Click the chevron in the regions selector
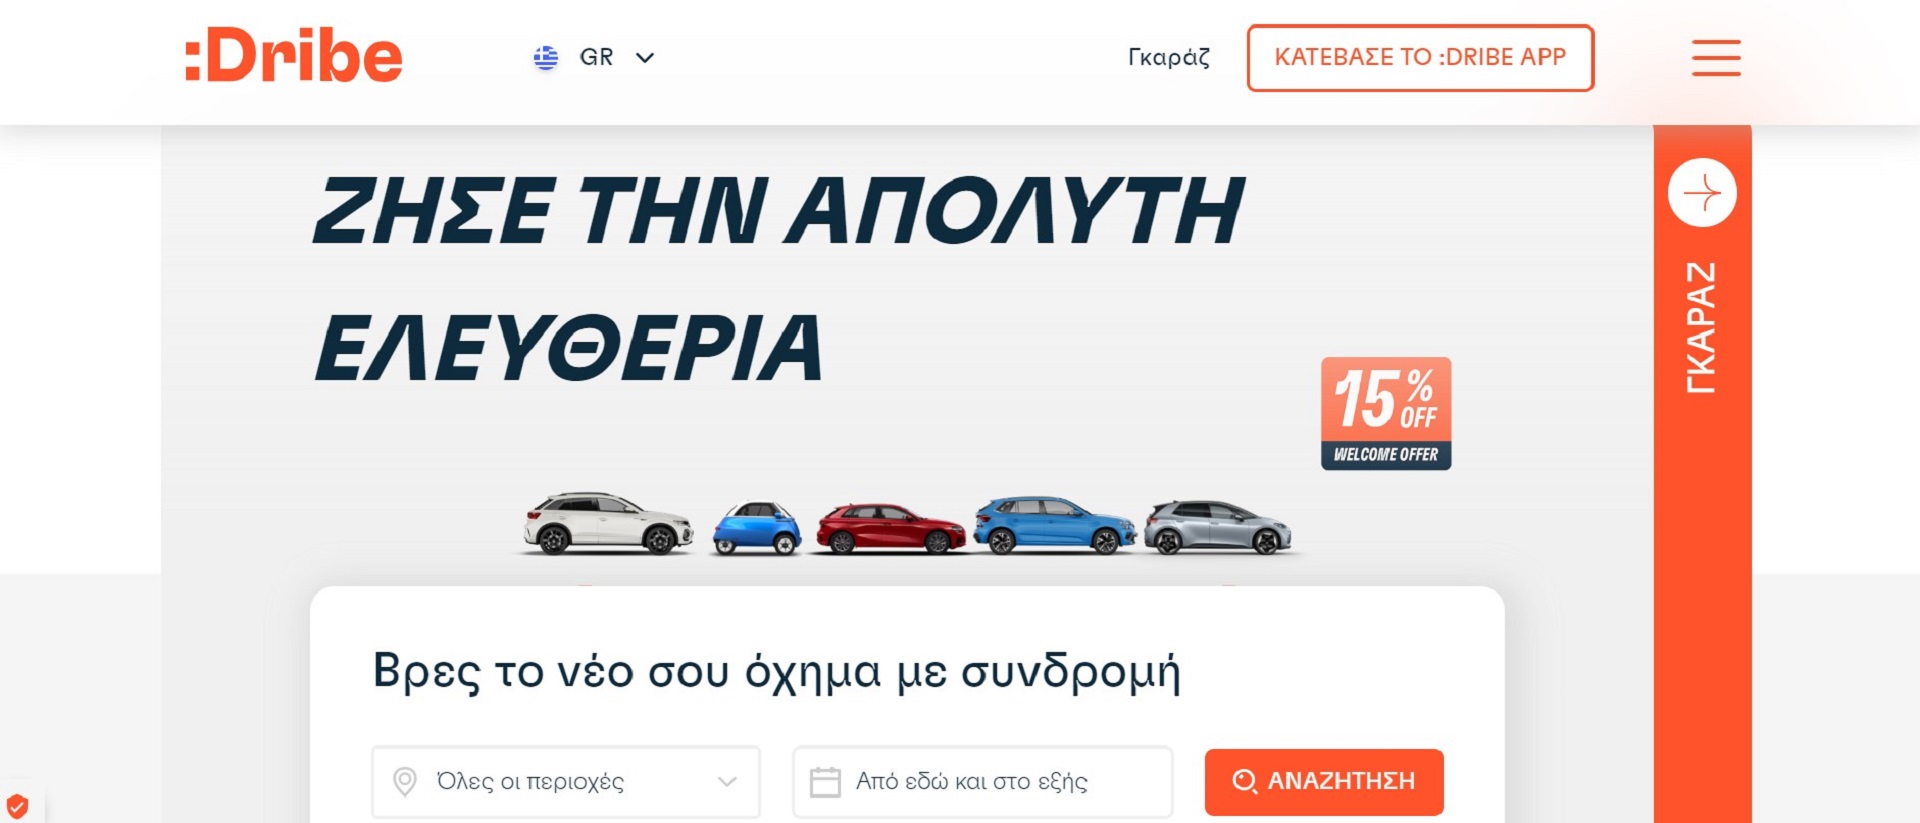This screenshot has height=823, width=1920. pos(727,781)
